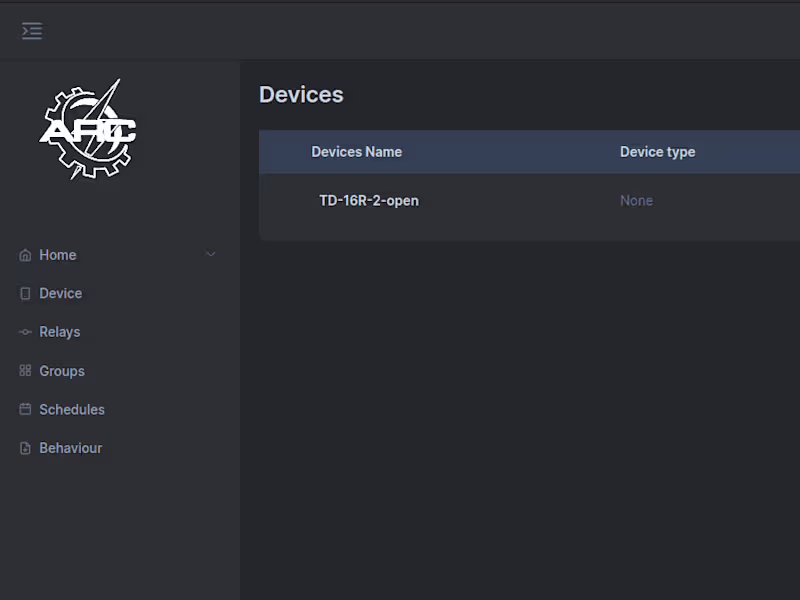Navigate to Schedules text label
Screen dimensions: 800x600
click(72, 410)
